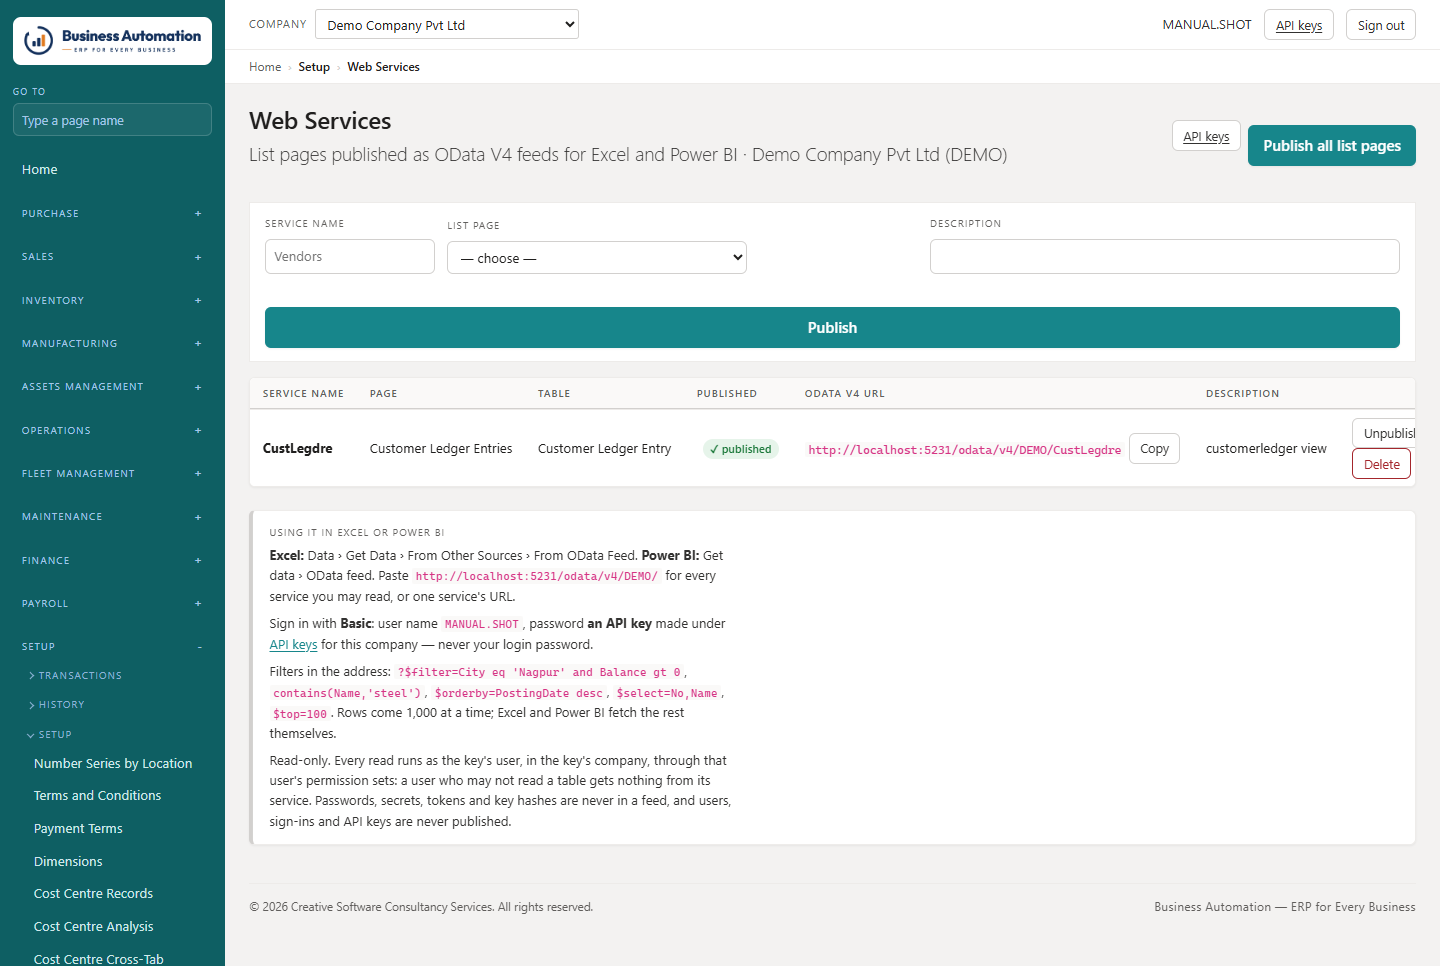The height and width of the screenshot is (966, 1440).
Task: Expand the Payroll sidebar section
Action: pyautogui.click(x=112, y=604)
